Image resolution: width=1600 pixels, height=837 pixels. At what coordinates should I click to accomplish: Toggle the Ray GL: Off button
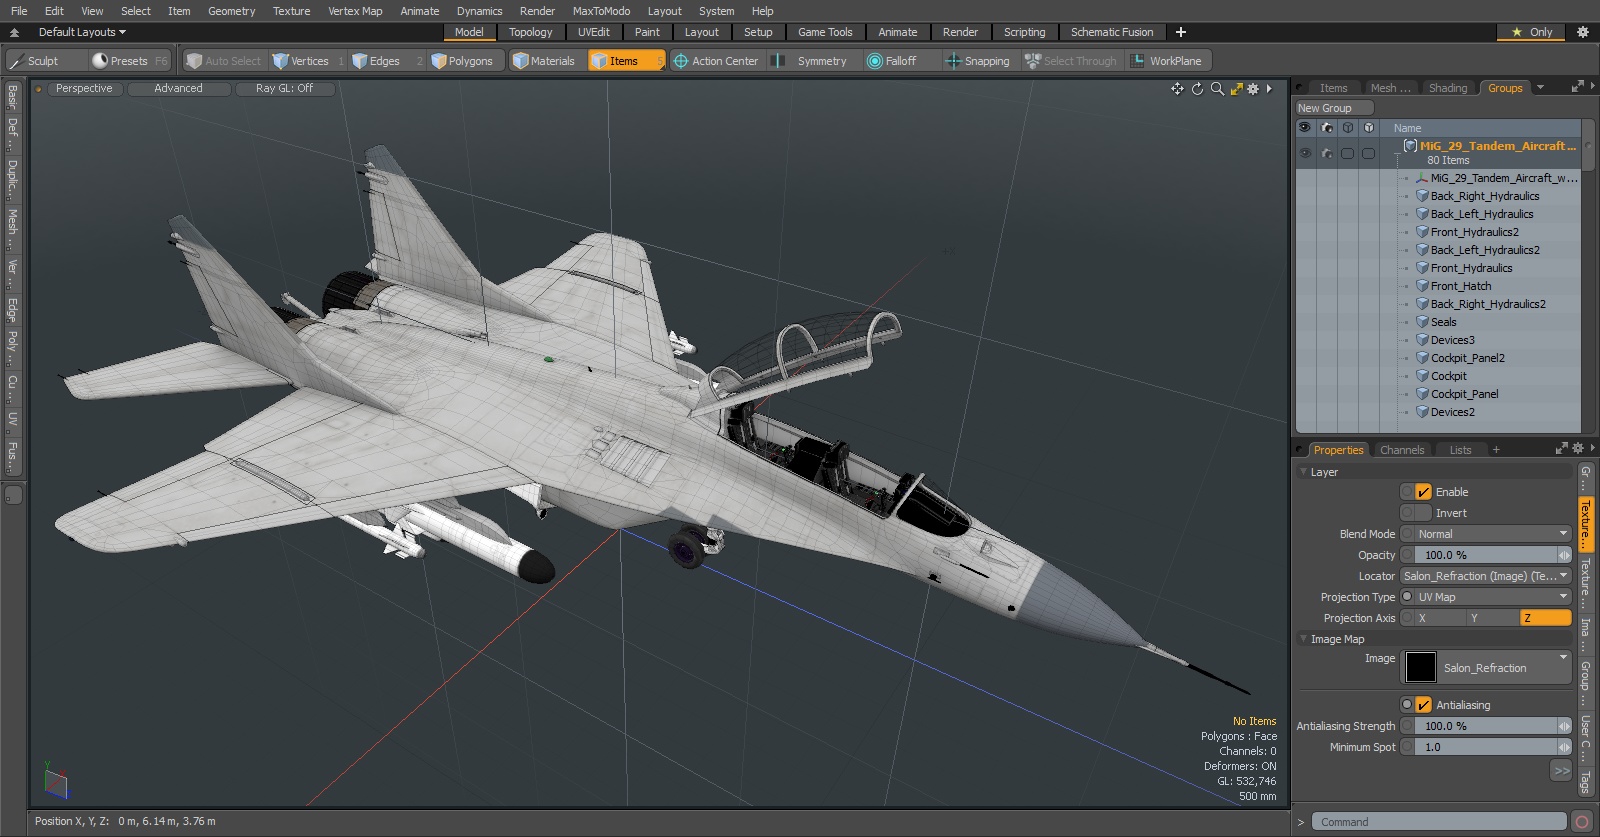(x=284, y=89)
